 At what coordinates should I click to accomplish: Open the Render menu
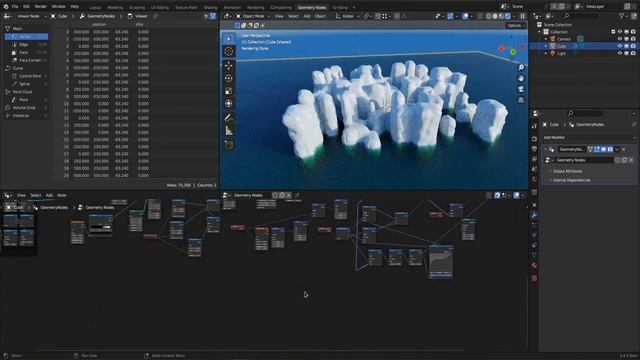click(x=40, y=7)
